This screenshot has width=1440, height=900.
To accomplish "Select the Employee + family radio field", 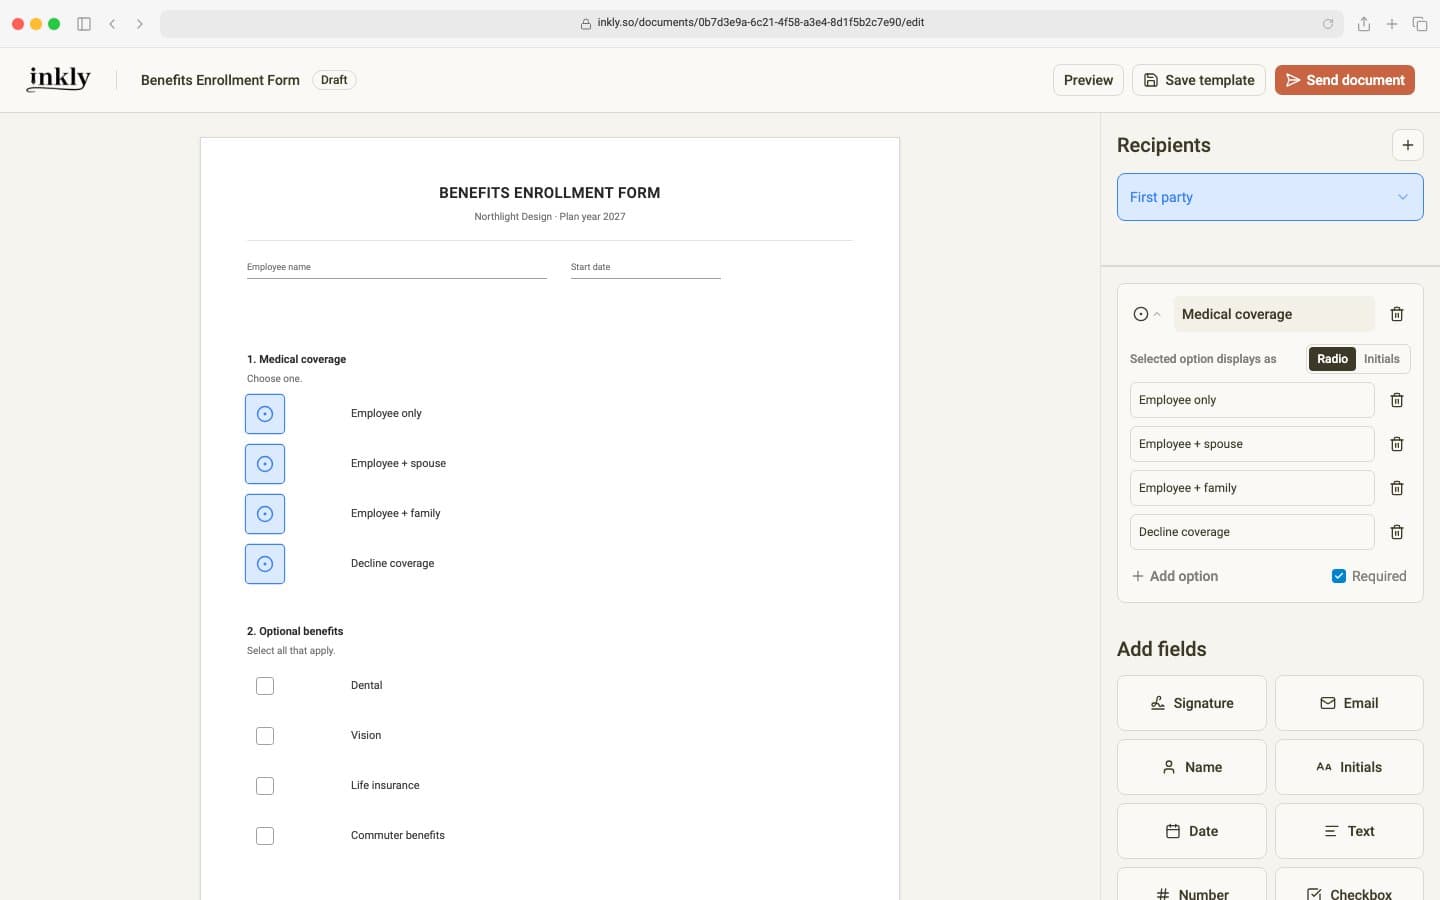I will click(265, 514).
